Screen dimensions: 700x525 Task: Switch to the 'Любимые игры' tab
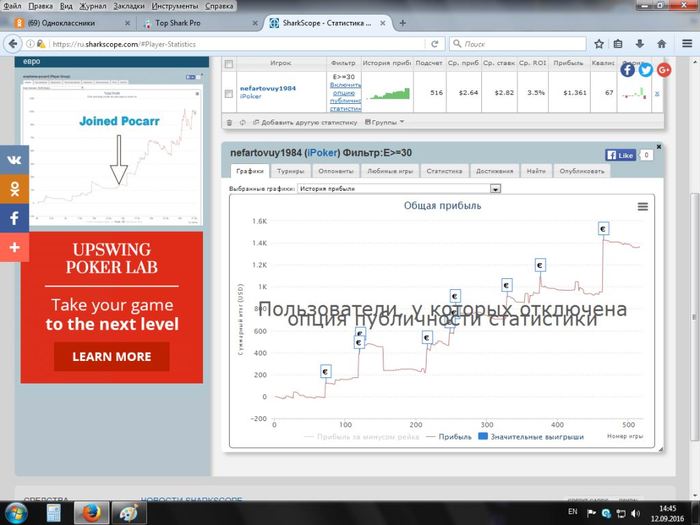tap(390, 171)
